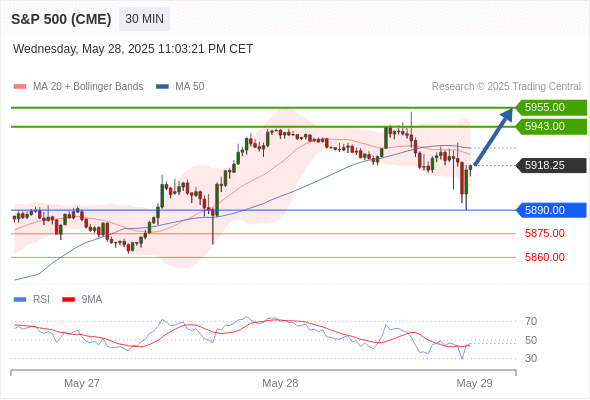The height and width of the screenshot is (400, 590).
Task: Click the blue upward forecast arrow
Action: point(493,137)
